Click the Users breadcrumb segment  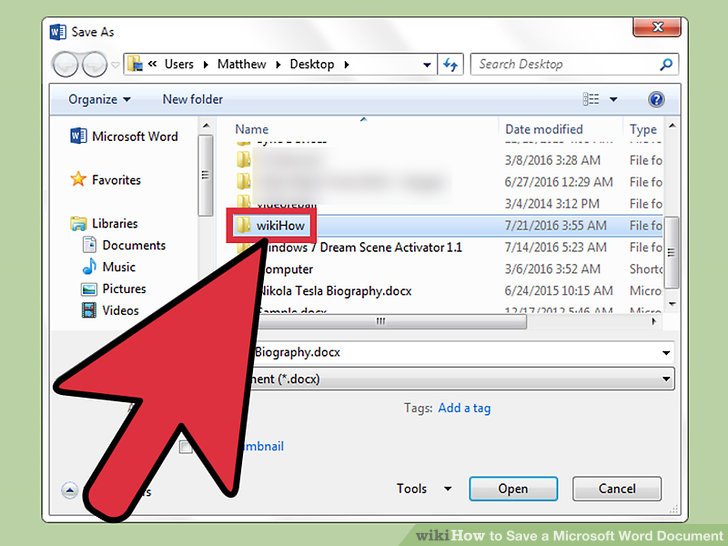coord(179,64)
